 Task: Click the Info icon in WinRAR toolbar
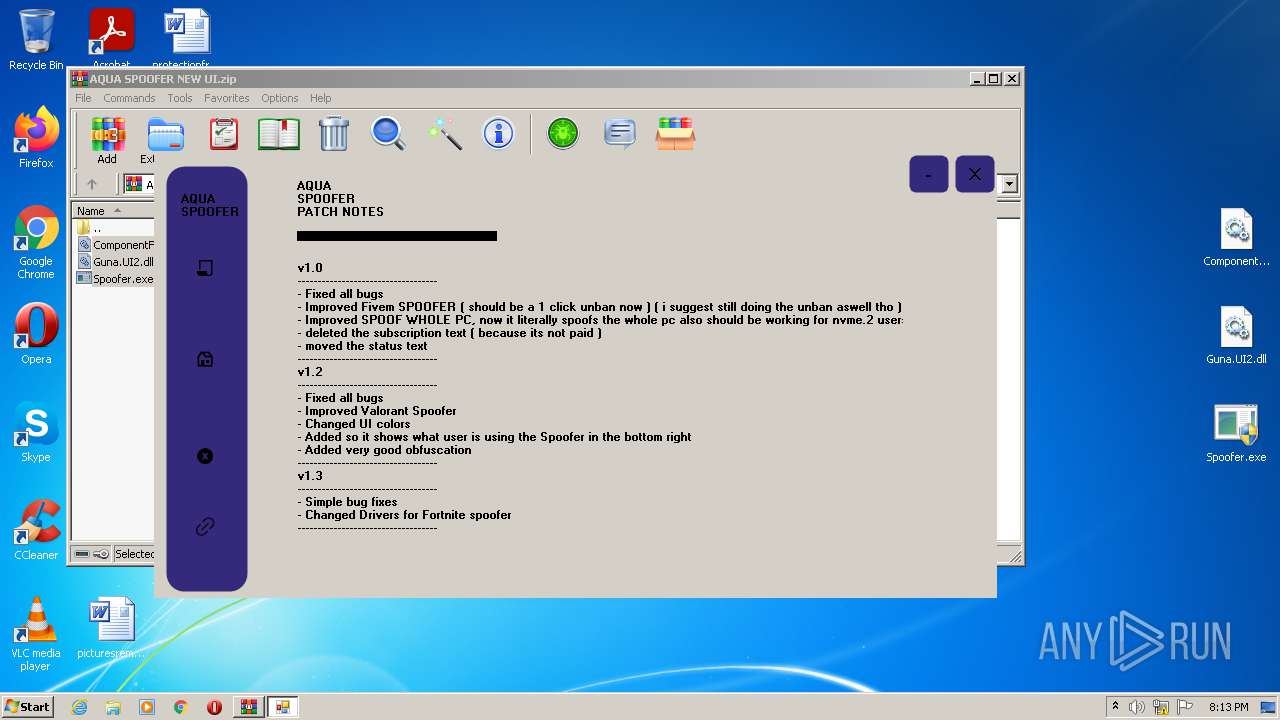(498, 133)
